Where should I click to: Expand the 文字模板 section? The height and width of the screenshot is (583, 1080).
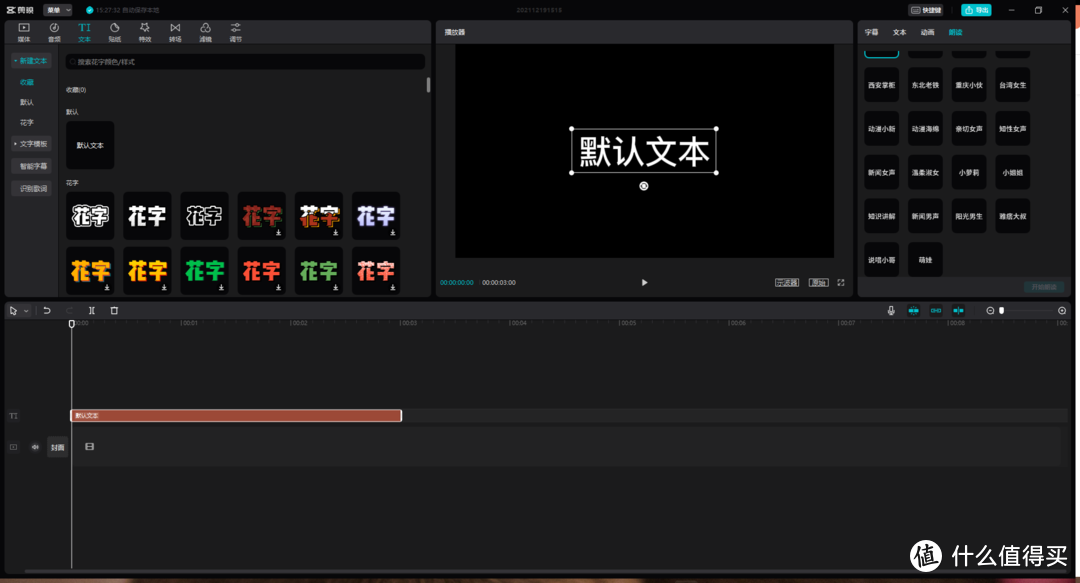pos(31,144)
